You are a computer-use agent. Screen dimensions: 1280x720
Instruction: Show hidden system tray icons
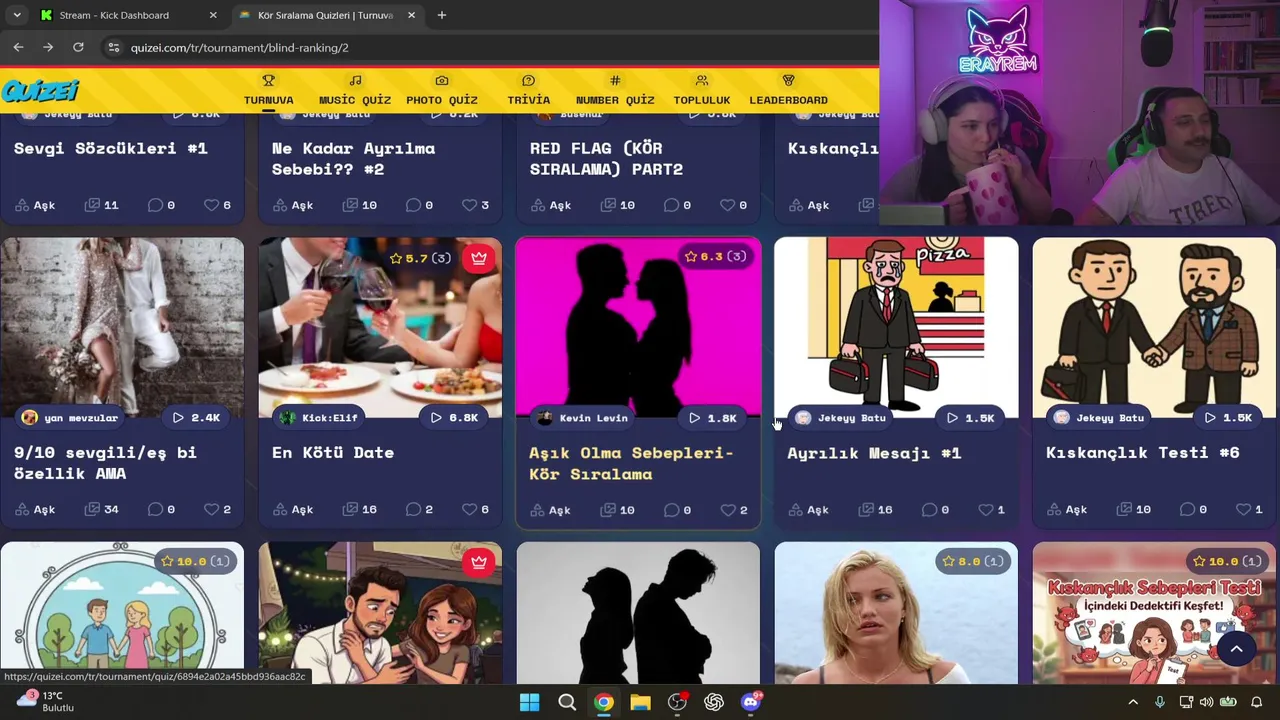(1132, 702)
